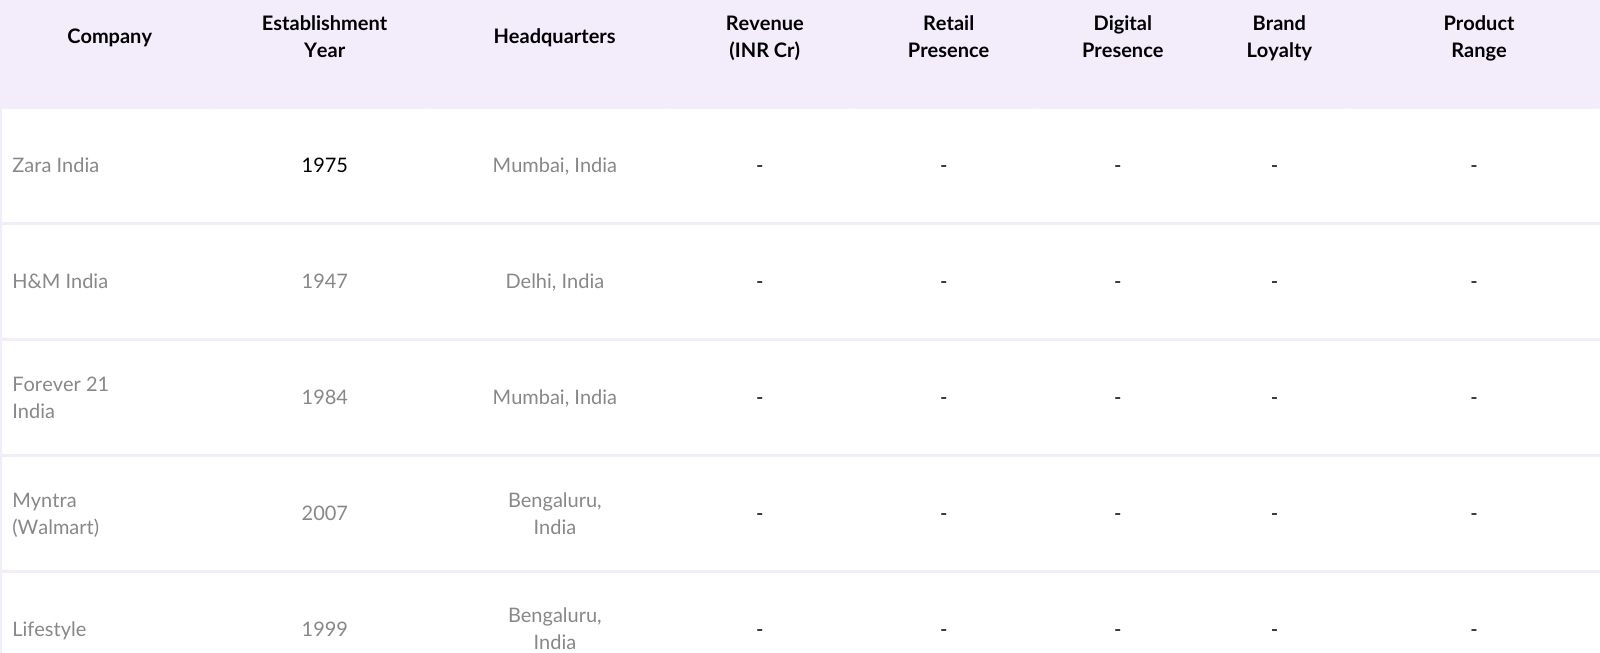Select the Delhi, India headquarters cell
1600x653 pixels.
[554, 281]
